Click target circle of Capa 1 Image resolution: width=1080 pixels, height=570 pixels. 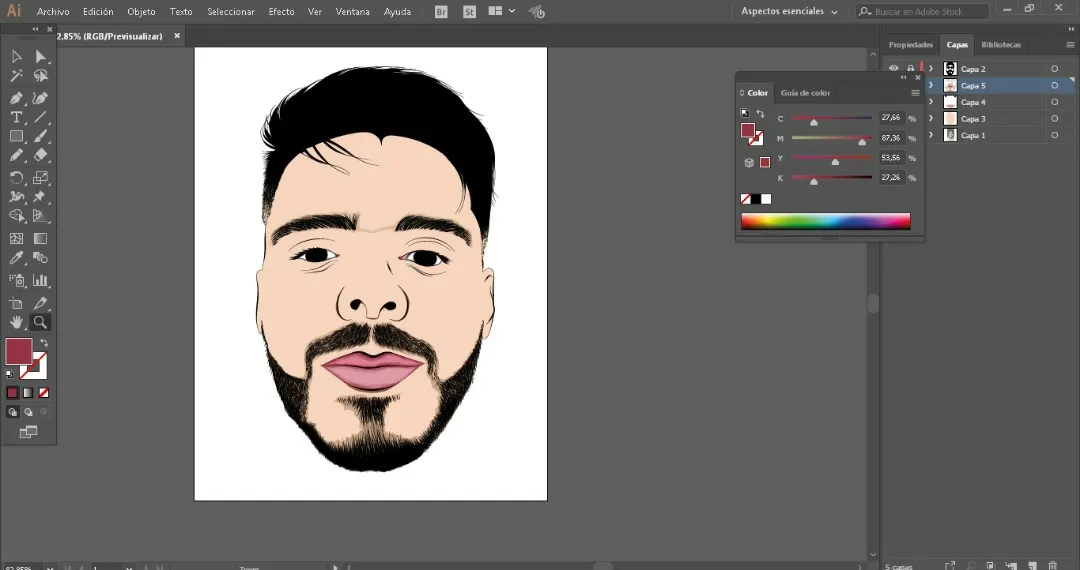click(x=1055, y=135)
